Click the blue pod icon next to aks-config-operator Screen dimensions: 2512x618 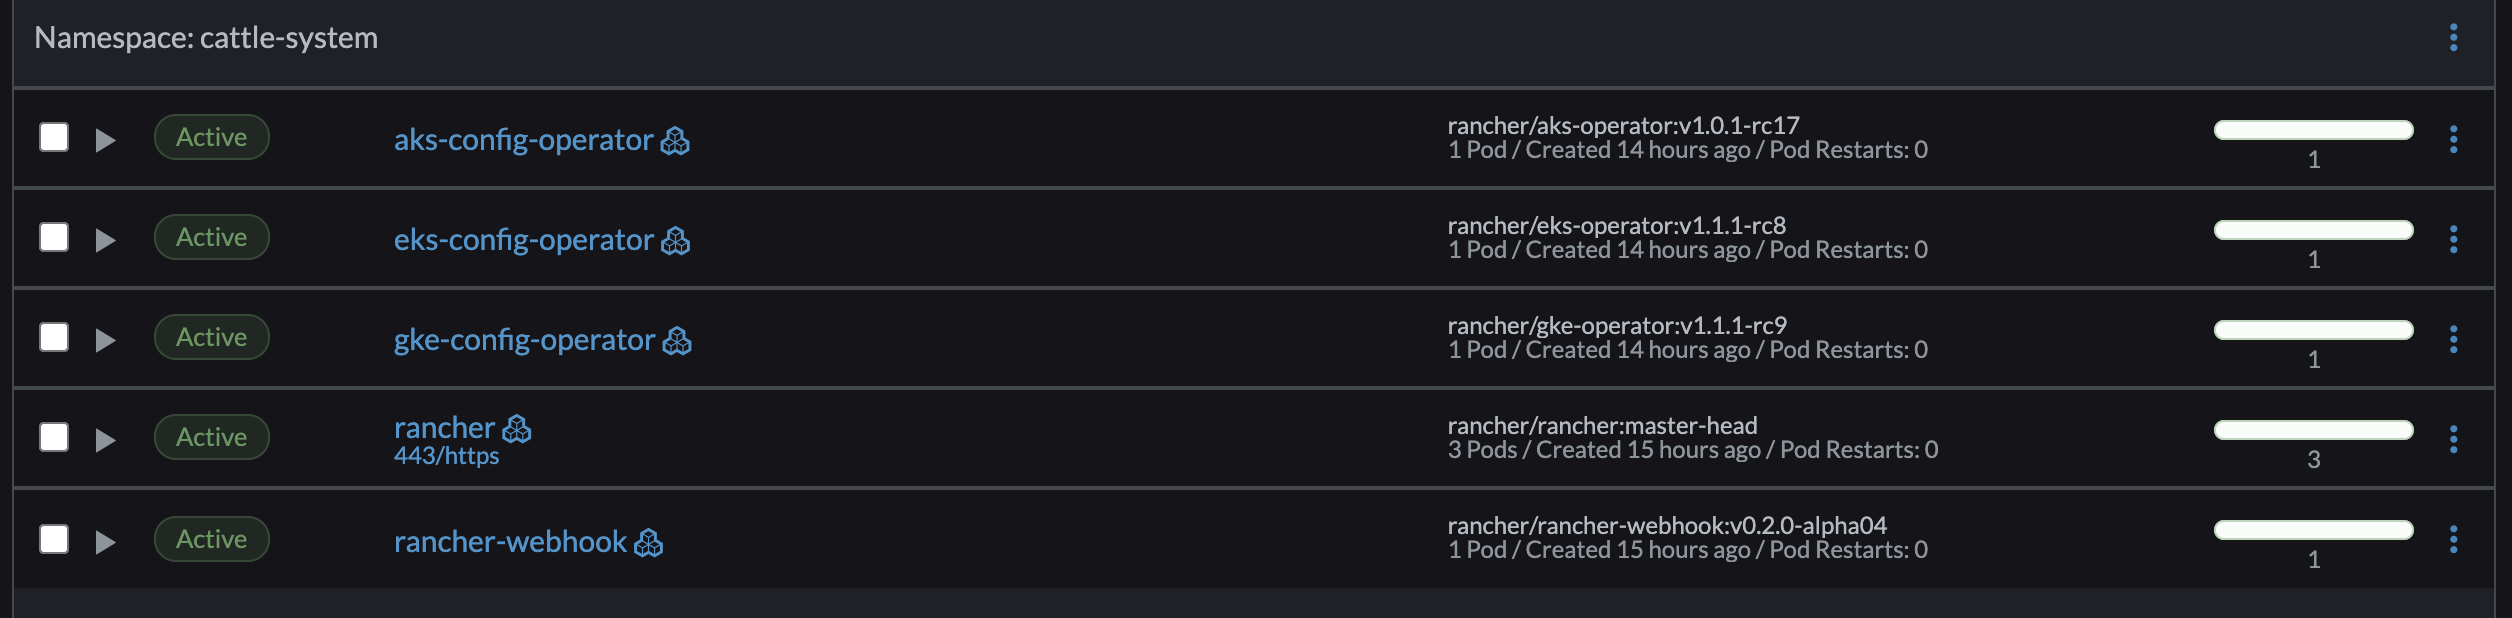pos(678,142)
